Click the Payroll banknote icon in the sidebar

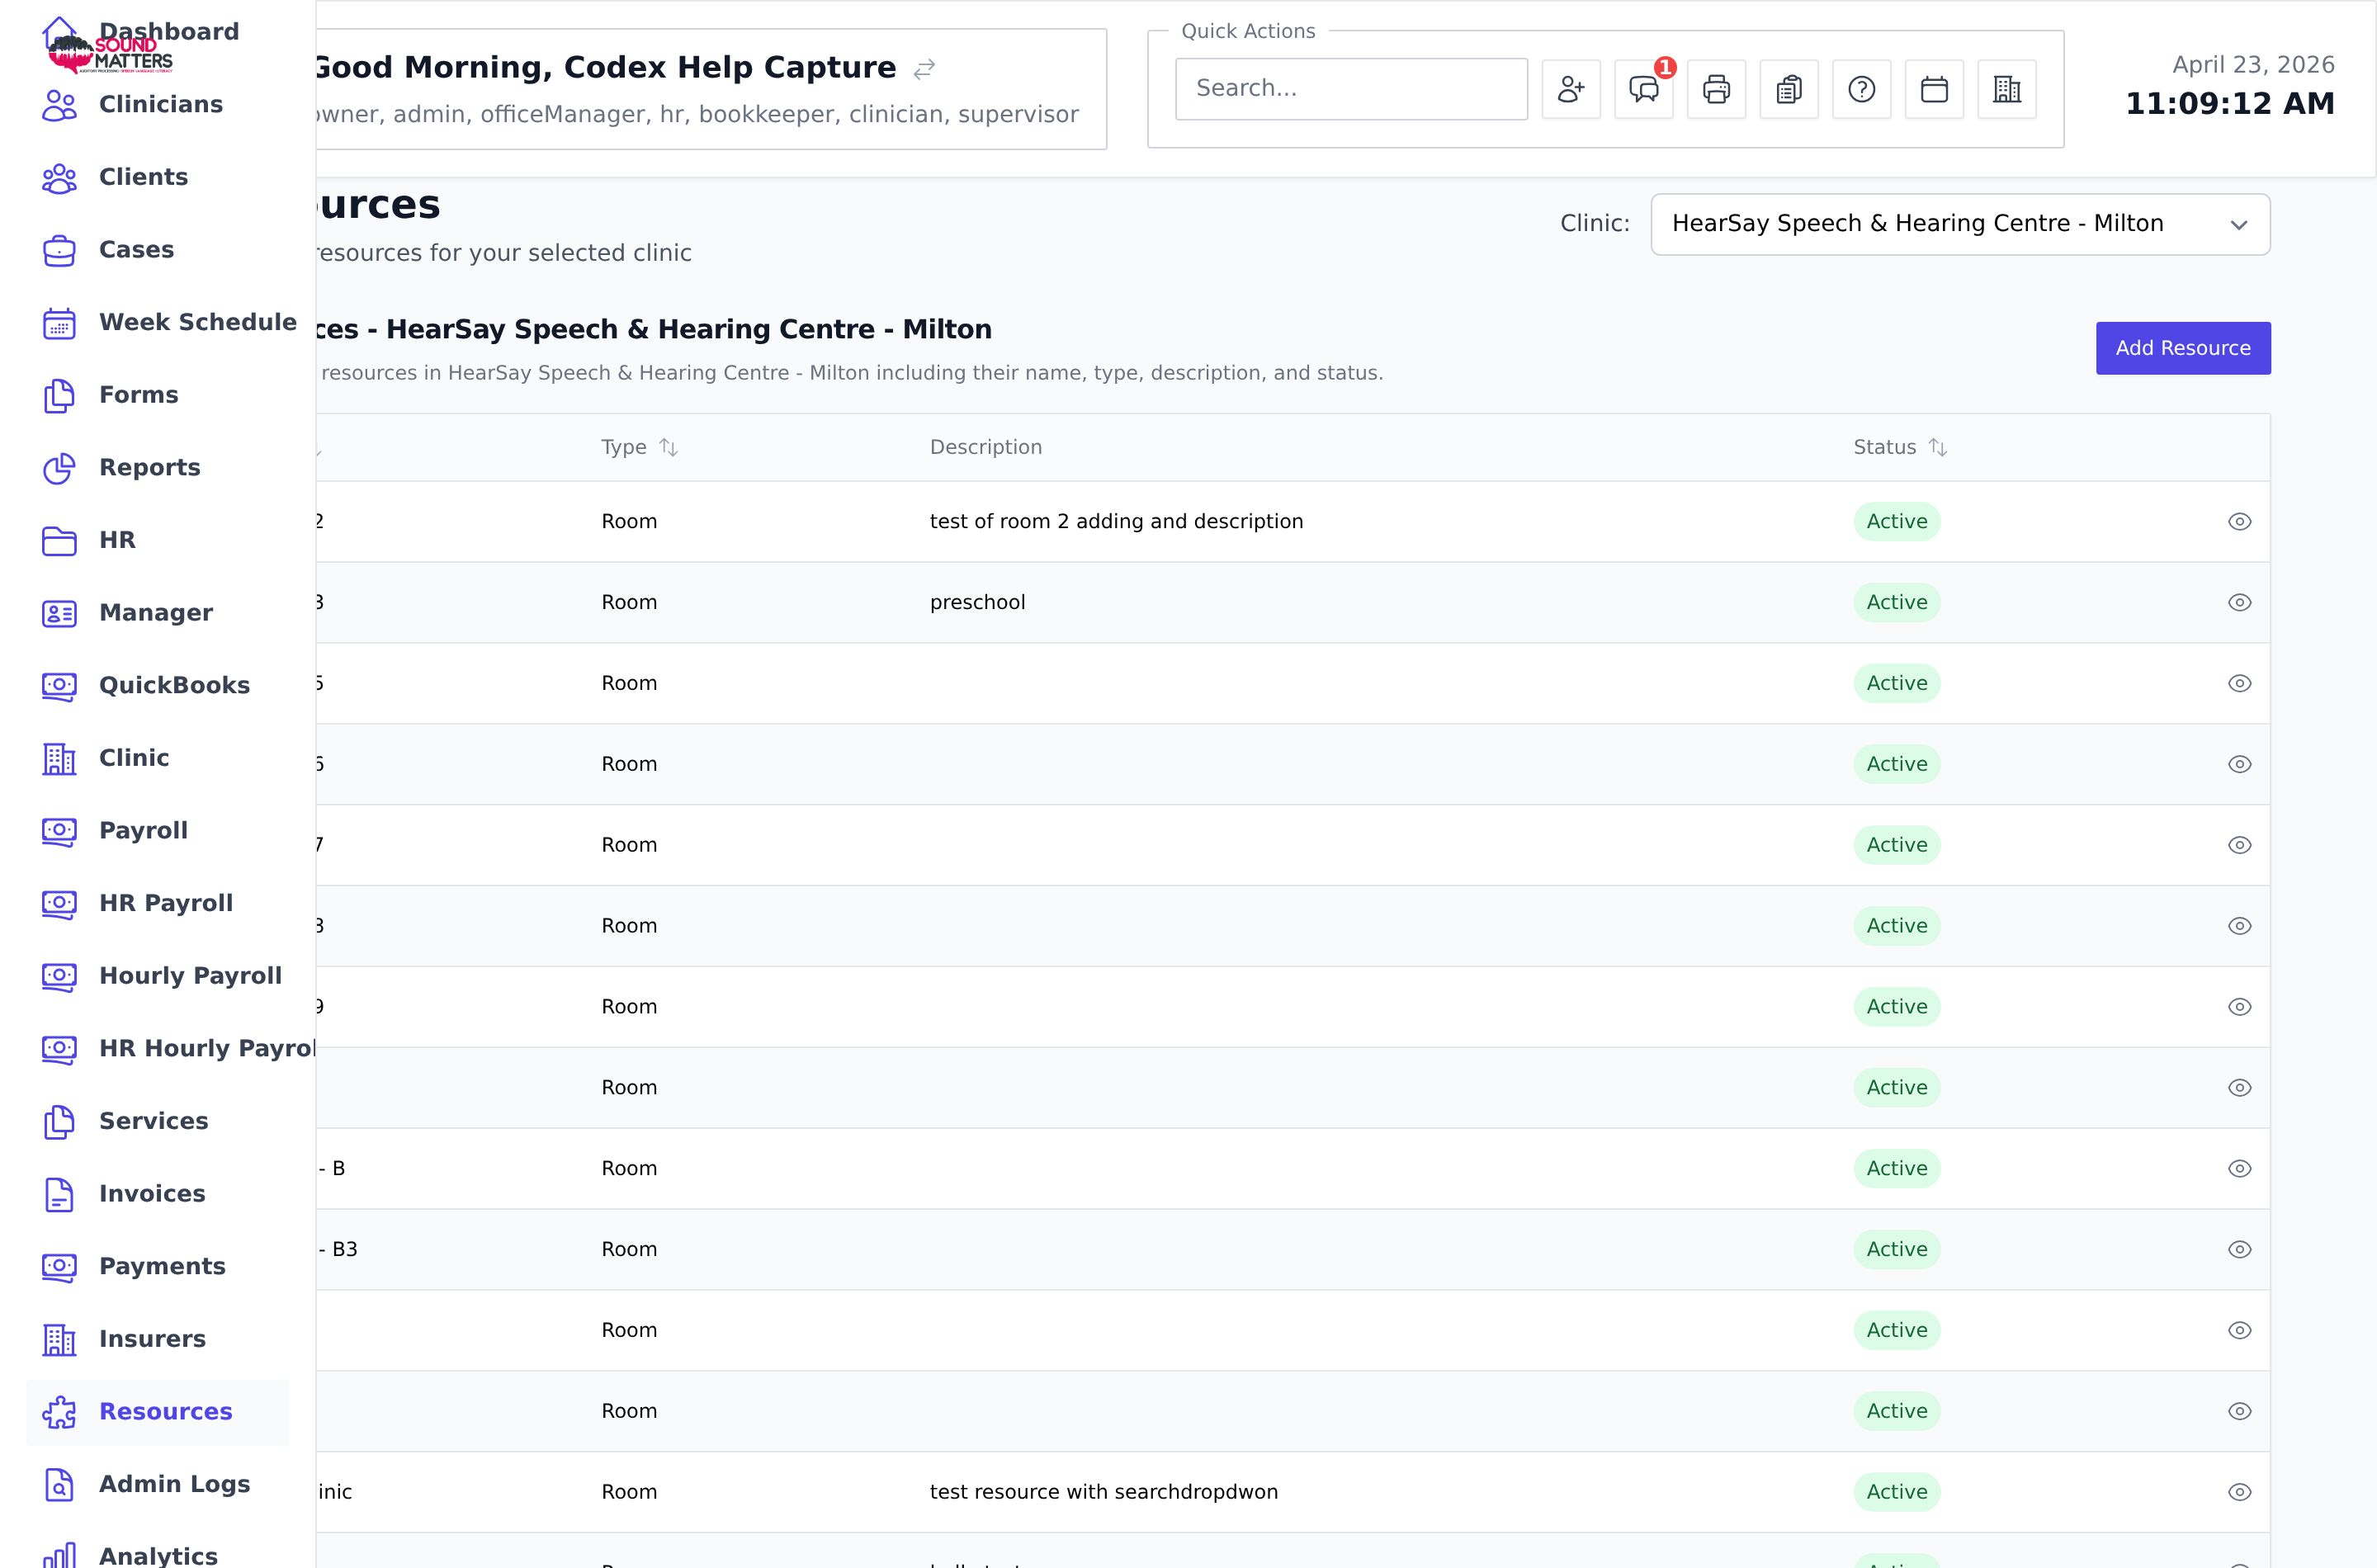tap(59, 831)
